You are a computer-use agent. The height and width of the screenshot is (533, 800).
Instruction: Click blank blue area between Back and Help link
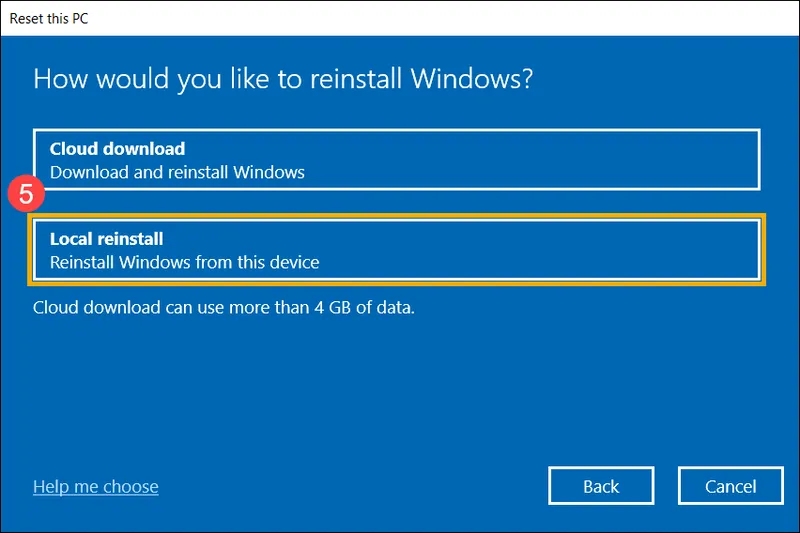point(352,486)
